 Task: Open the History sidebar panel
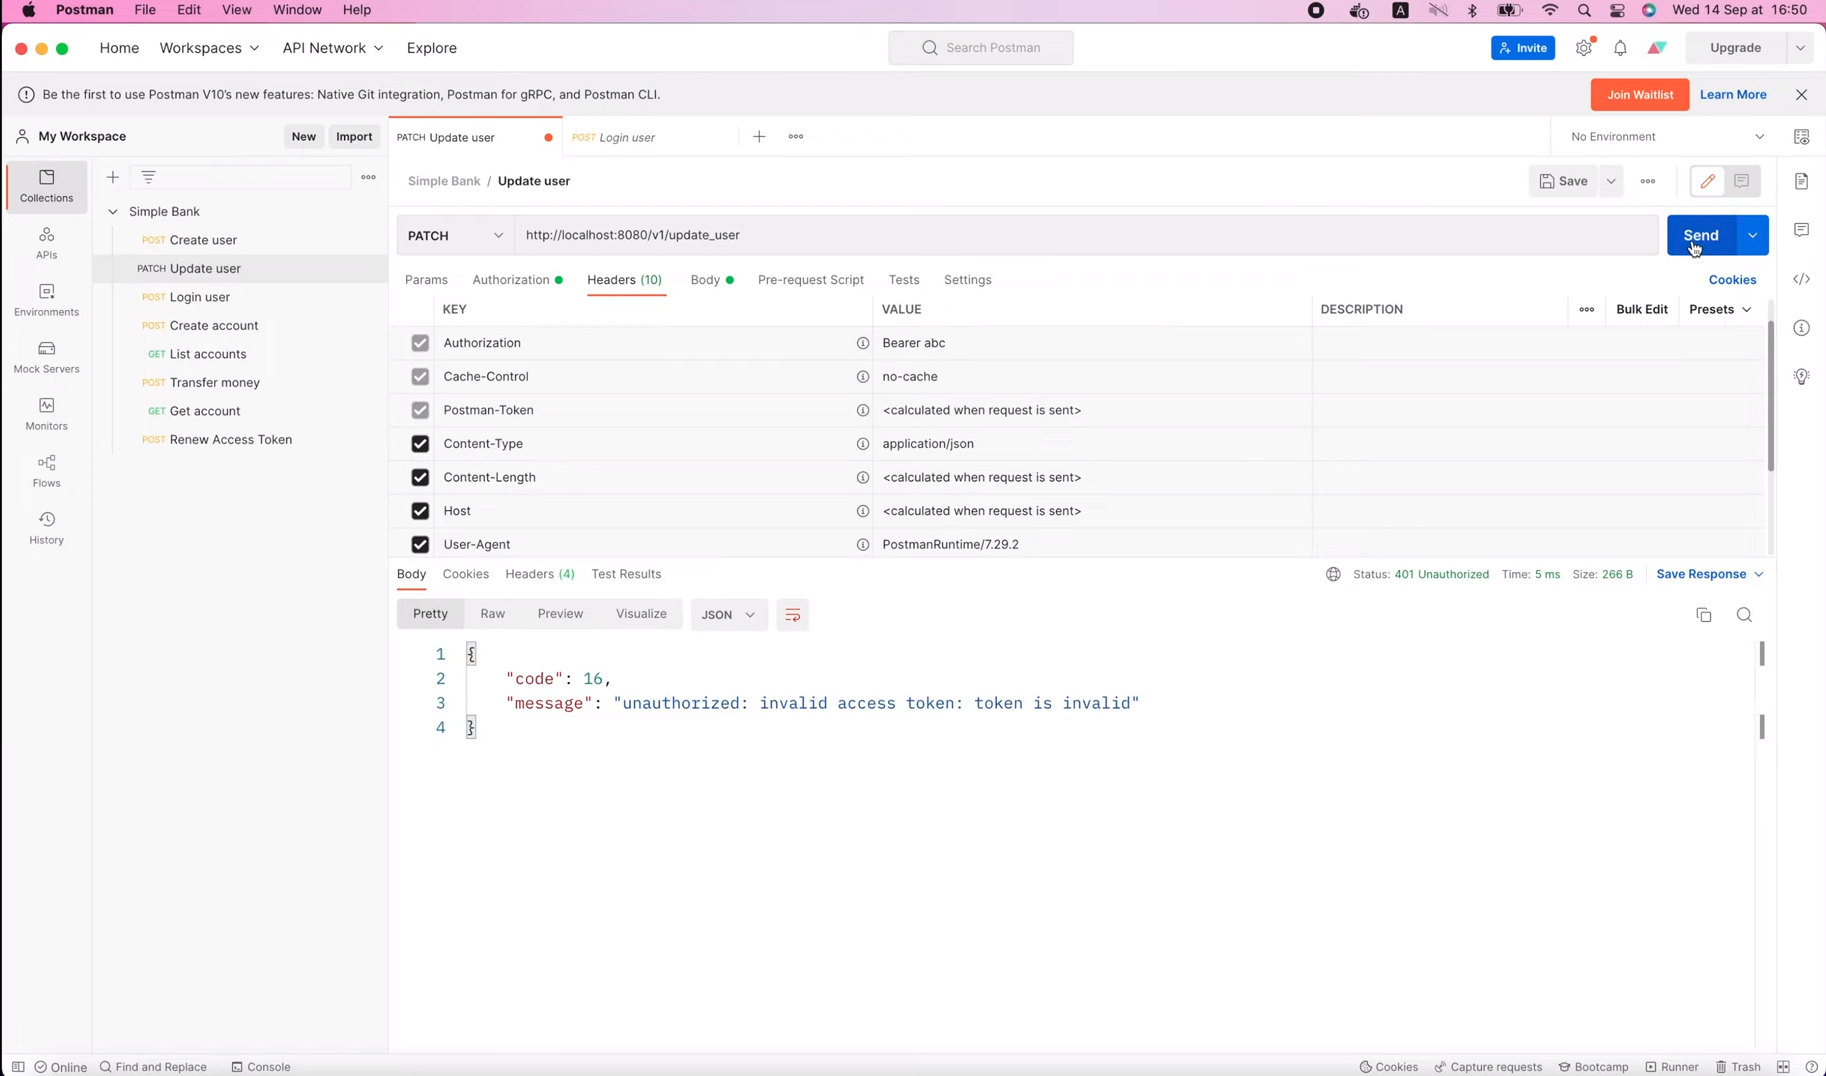[x=46, y=528]
